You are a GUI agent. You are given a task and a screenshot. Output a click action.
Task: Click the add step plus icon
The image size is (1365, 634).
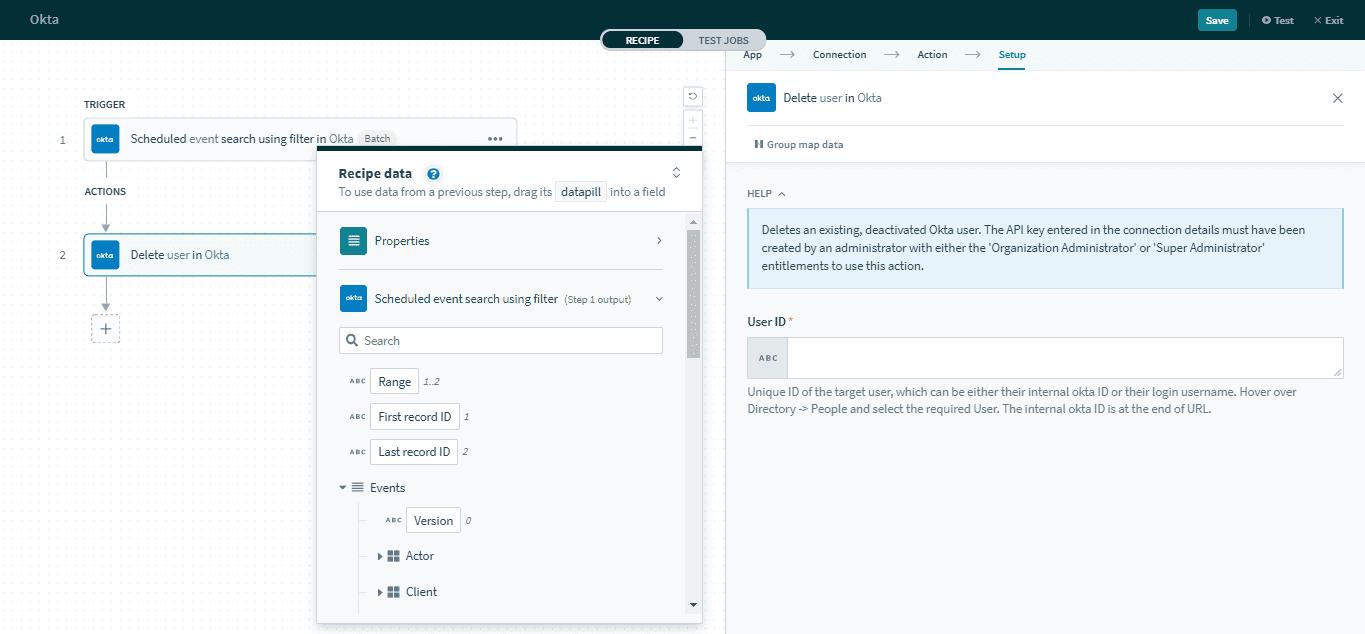click(105, 329)
